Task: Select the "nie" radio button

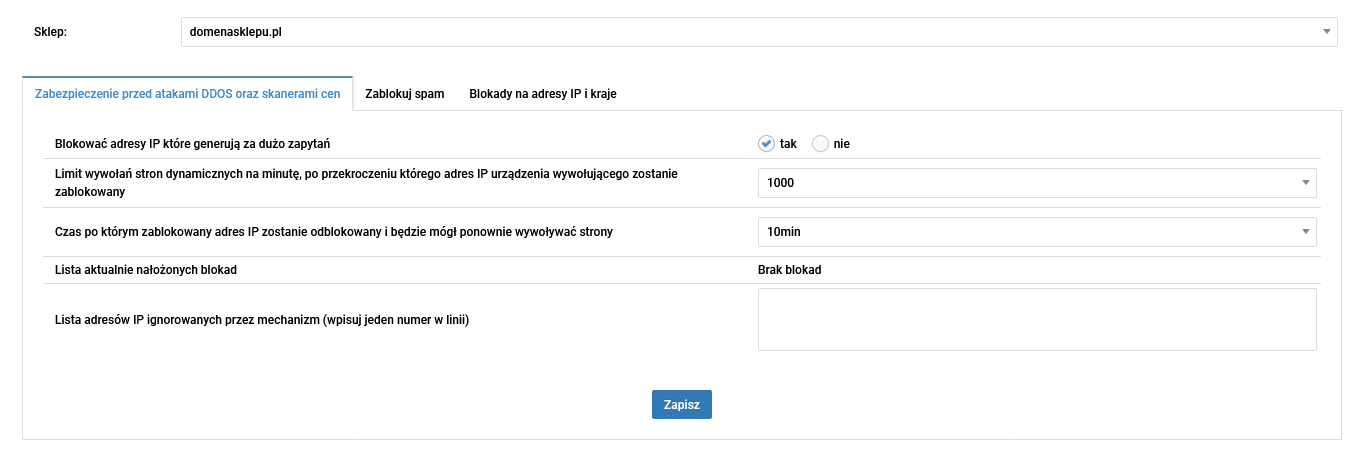Action: pos(821,143)
